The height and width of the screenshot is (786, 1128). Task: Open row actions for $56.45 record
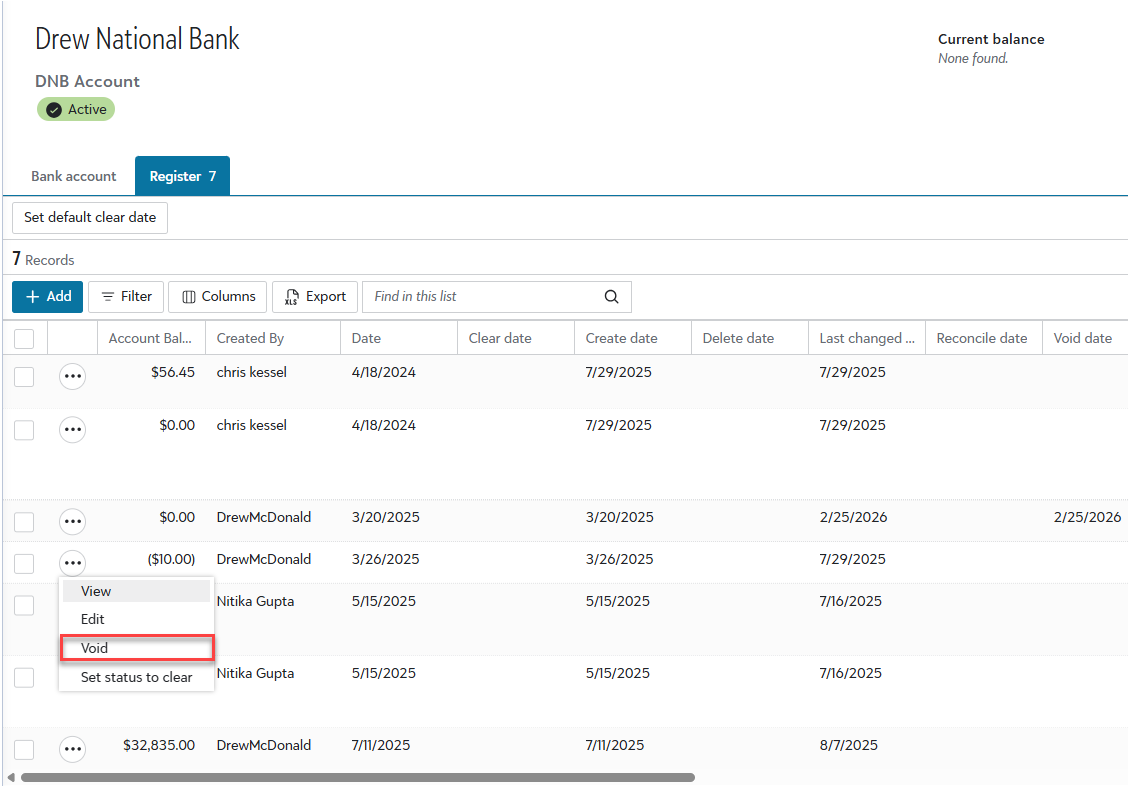tap(72, 377)
